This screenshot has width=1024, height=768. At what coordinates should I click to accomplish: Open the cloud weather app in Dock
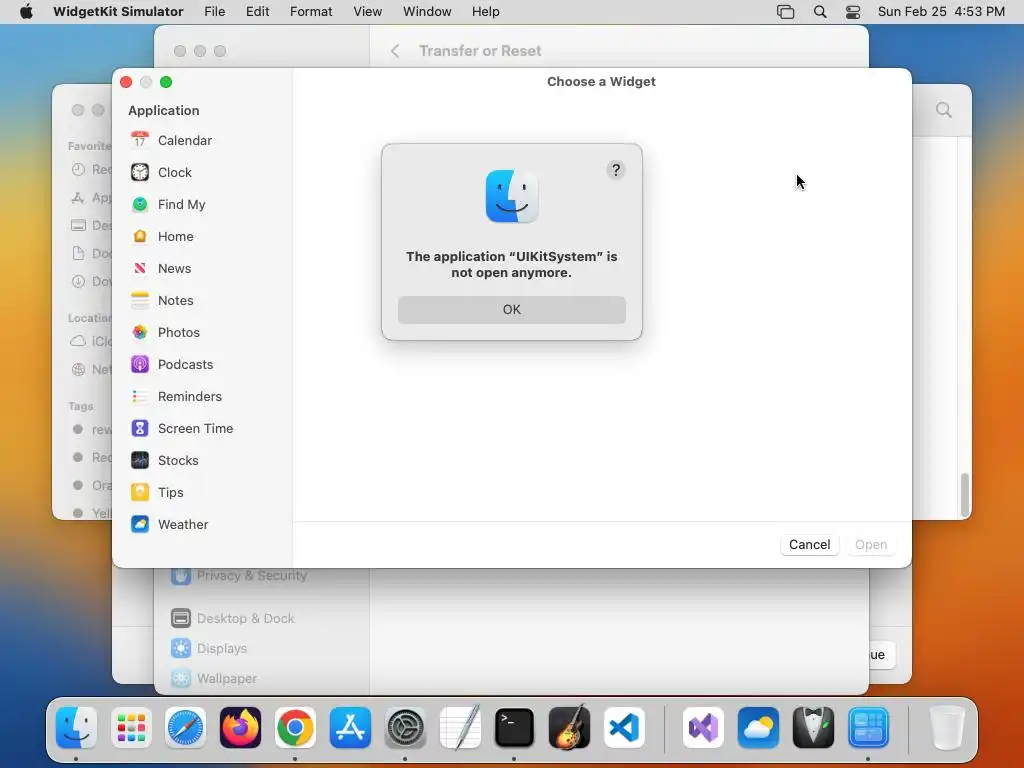[758, 728]
